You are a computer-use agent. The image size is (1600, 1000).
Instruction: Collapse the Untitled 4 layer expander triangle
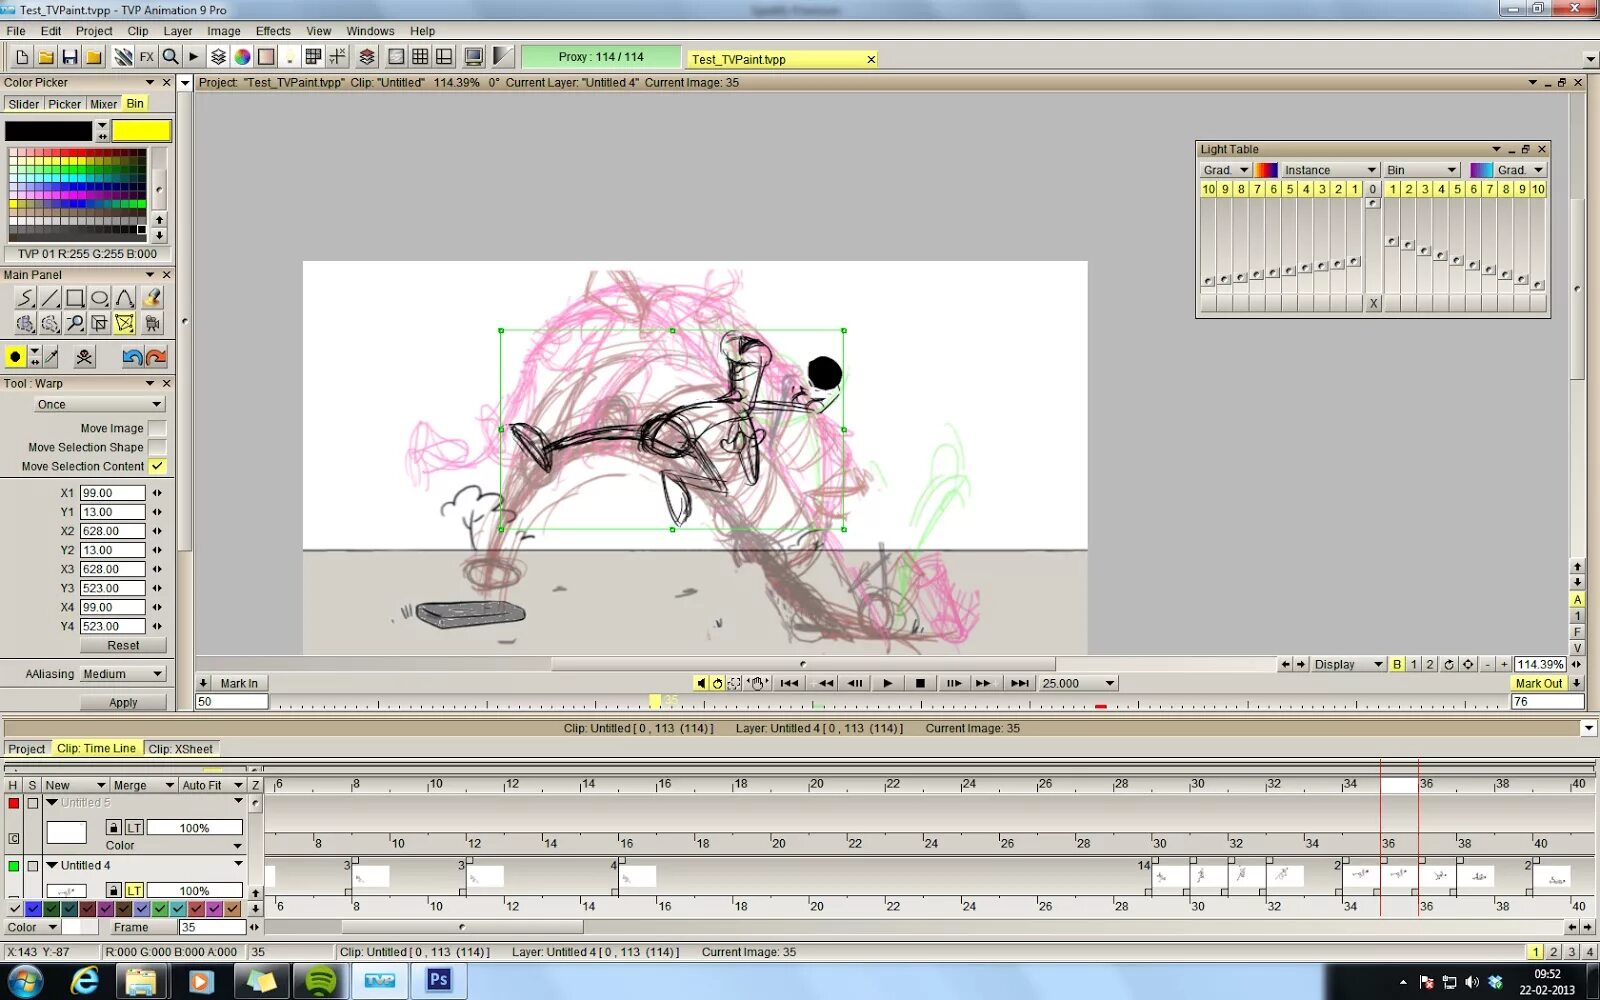click(x=51, y=865)
